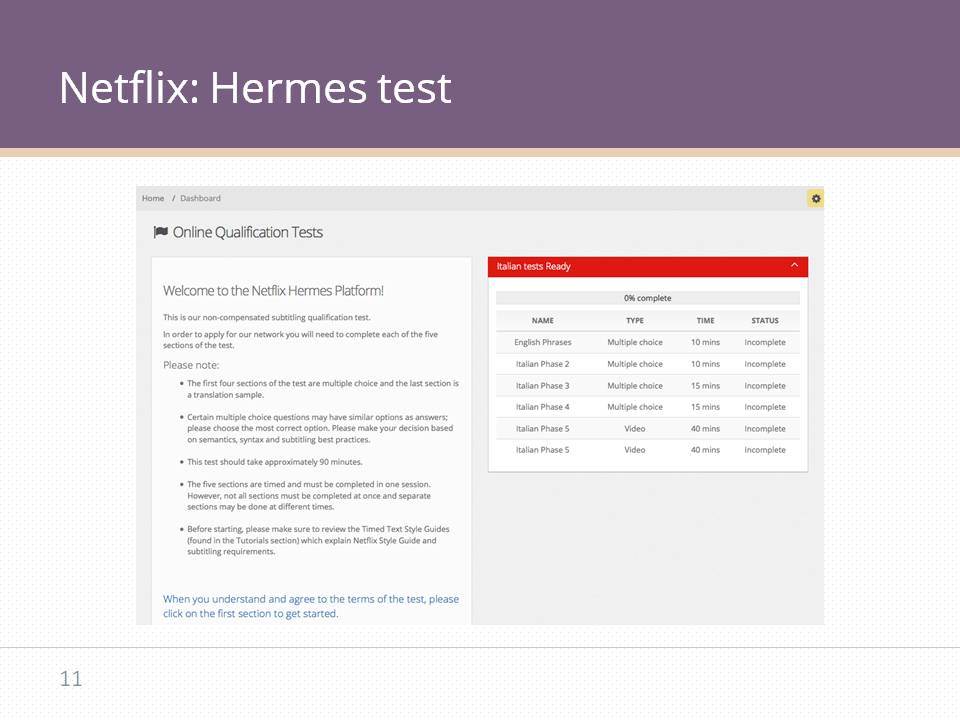Click Multiple choice in Italian Phase 2 row

[x=635, y=364]
